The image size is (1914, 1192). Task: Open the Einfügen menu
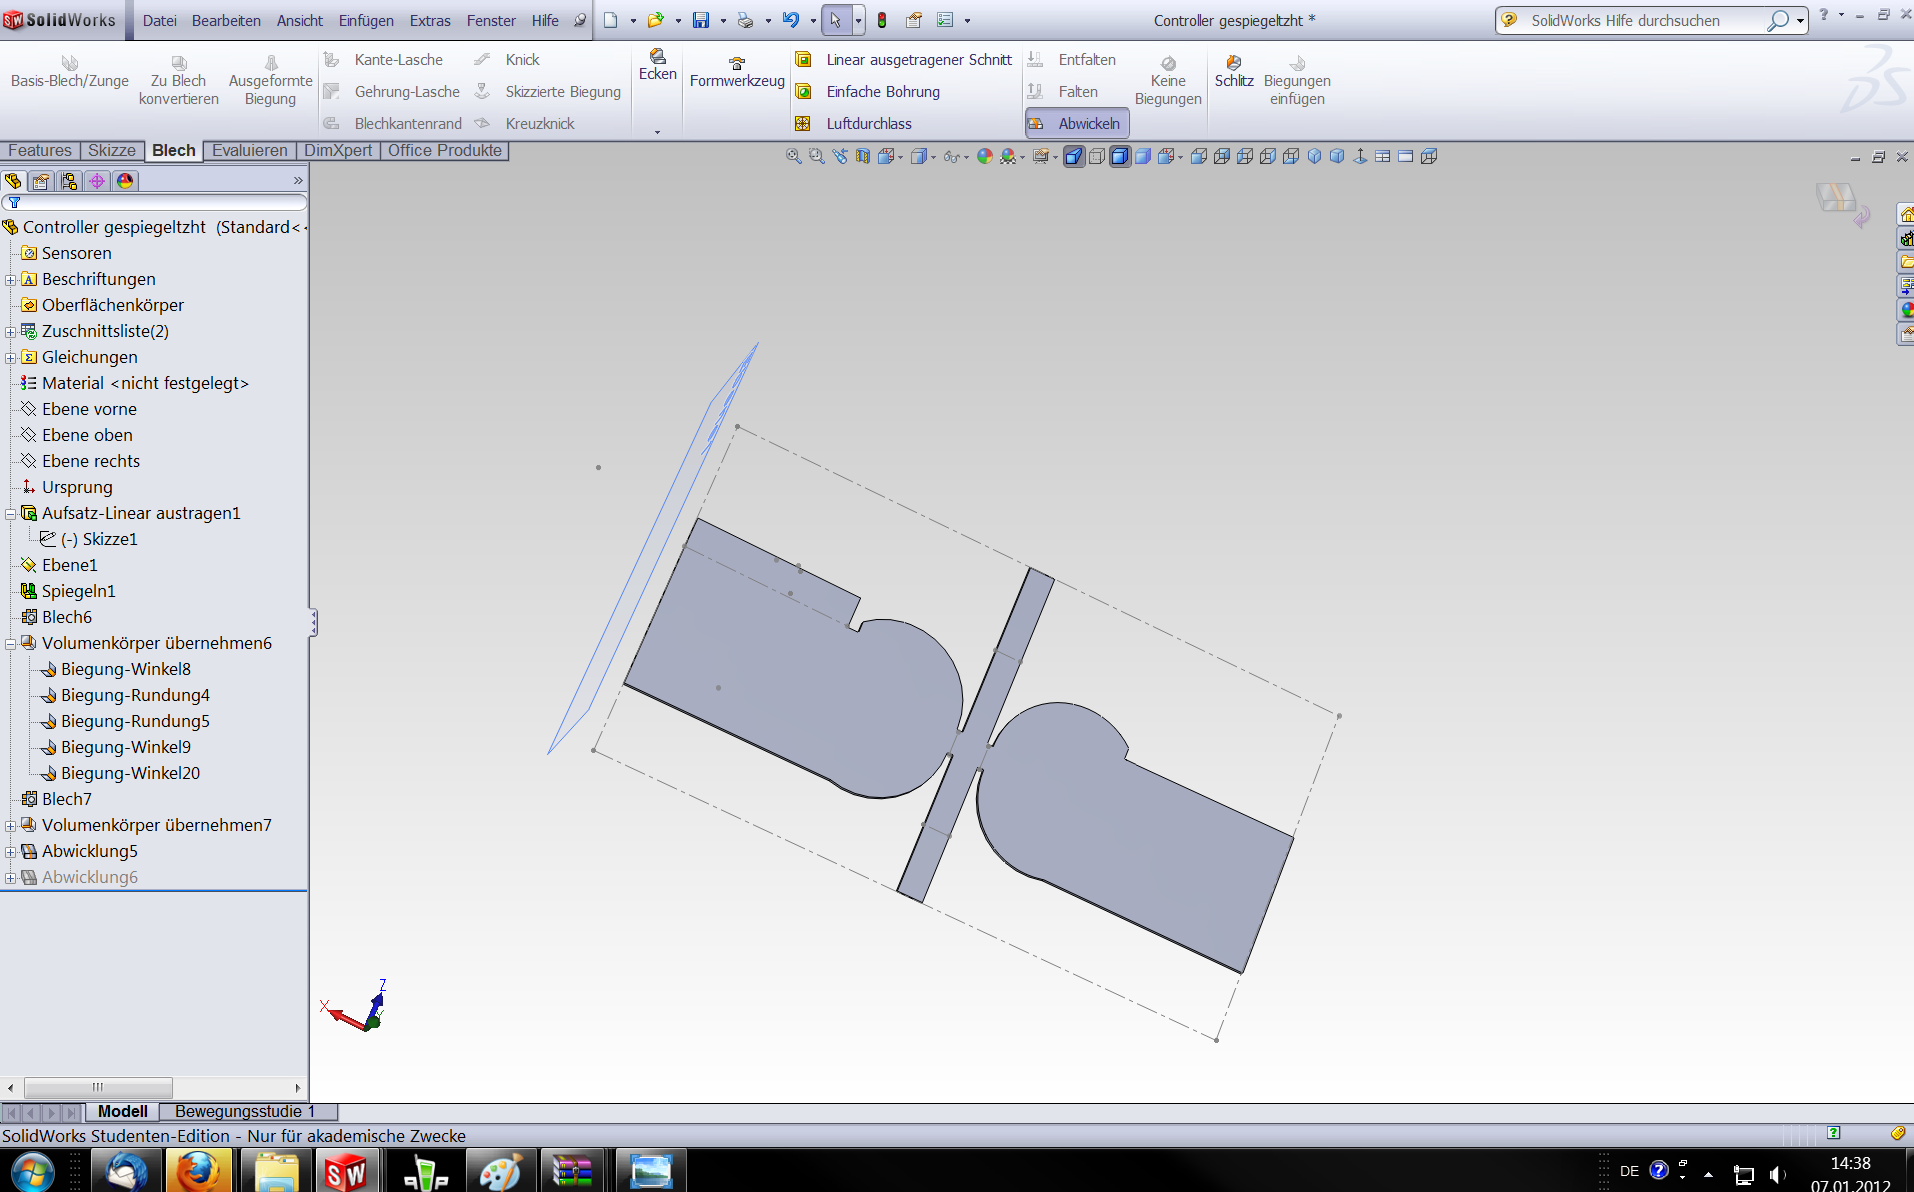[x=366, y=20]
